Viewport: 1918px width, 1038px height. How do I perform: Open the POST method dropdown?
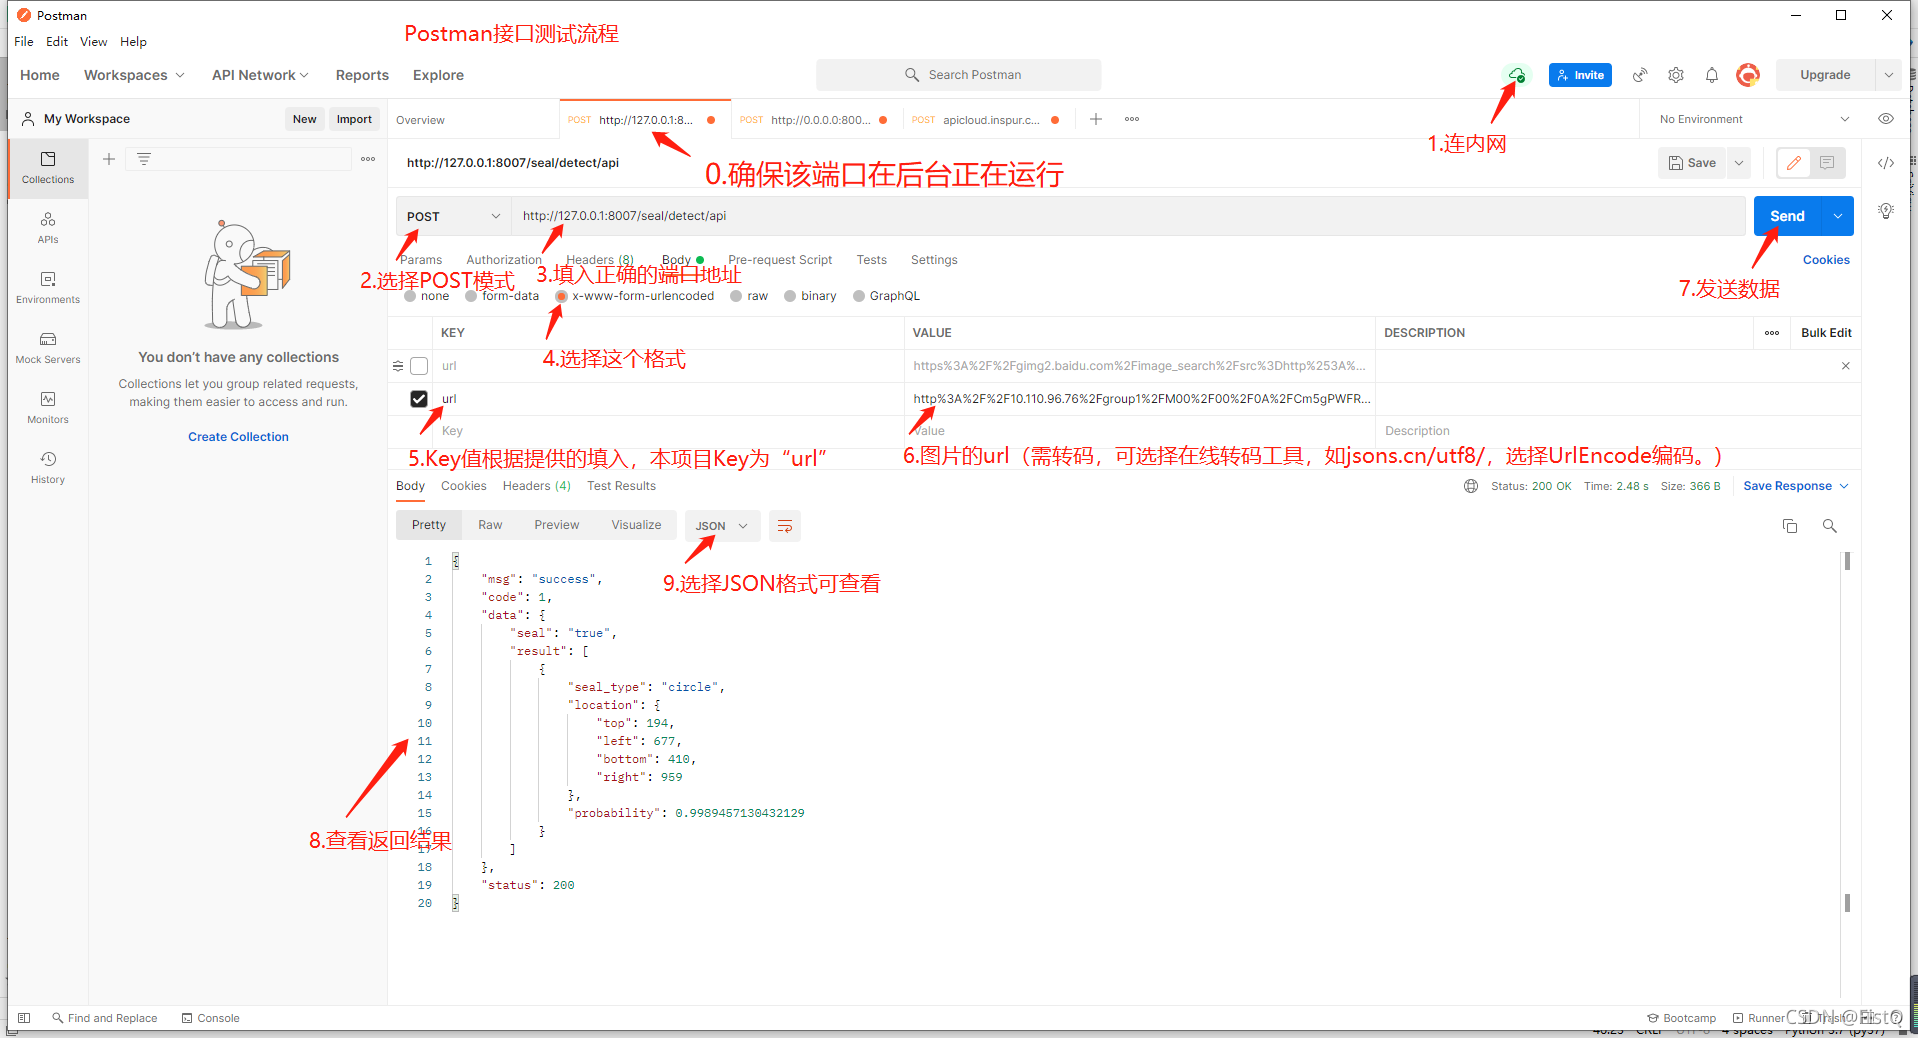pos(453,216)
